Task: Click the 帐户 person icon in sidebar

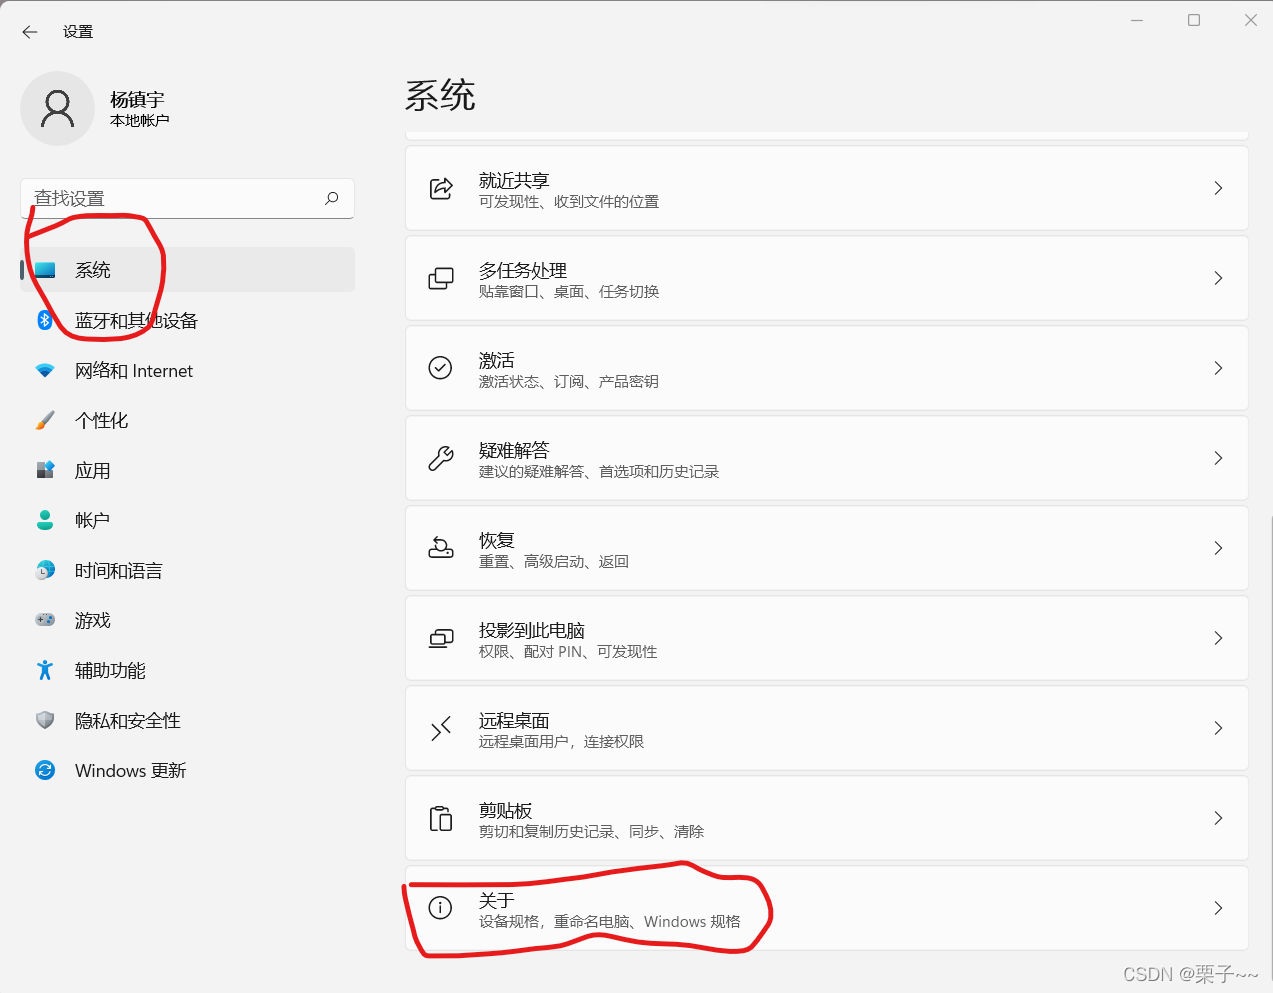Action: [45, 520]
